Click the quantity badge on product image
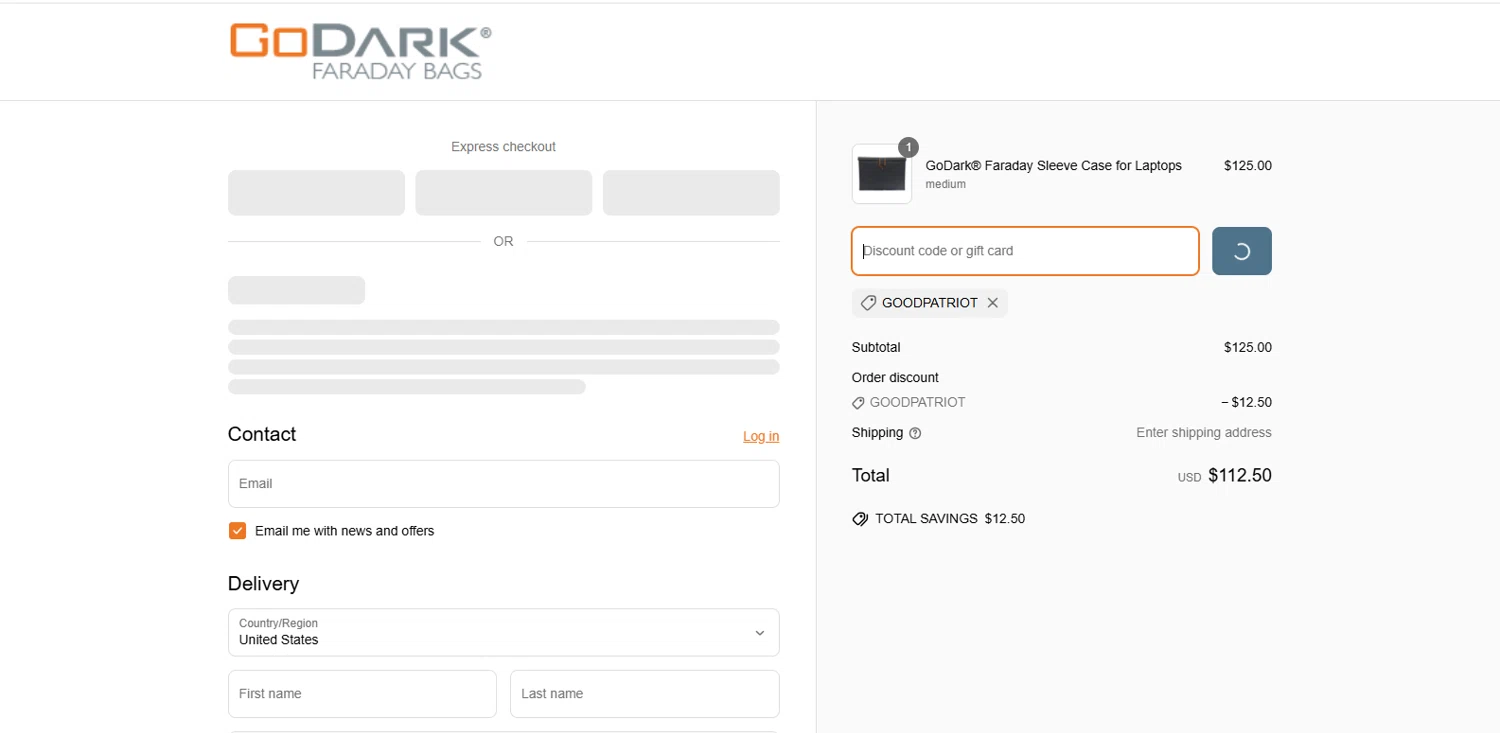Viewport: 1500px width, 733px height. click(908, 147)
